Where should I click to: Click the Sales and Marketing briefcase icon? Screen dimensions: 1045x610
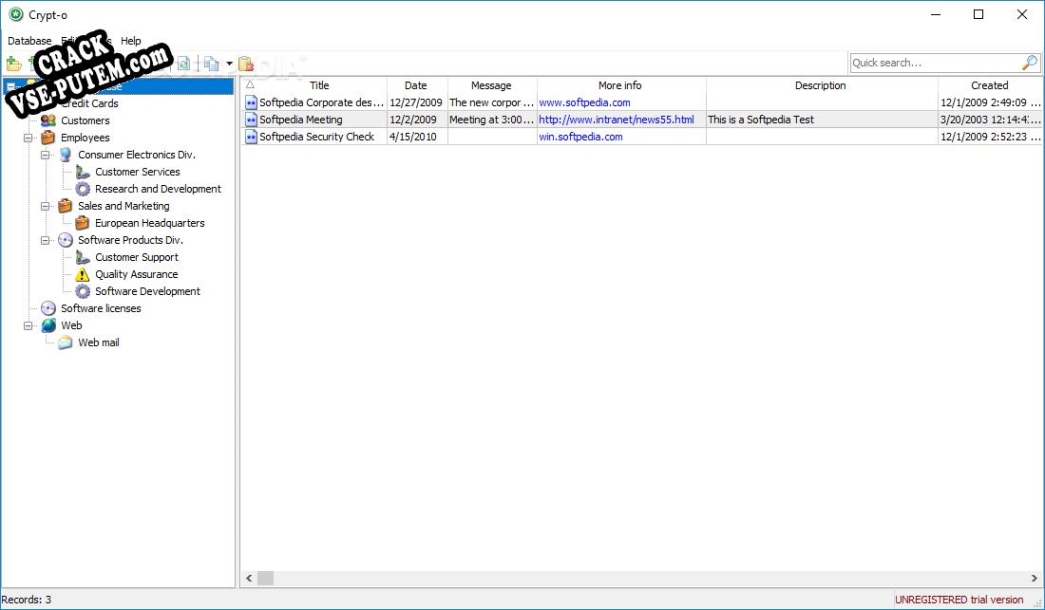tap(65, 206)
